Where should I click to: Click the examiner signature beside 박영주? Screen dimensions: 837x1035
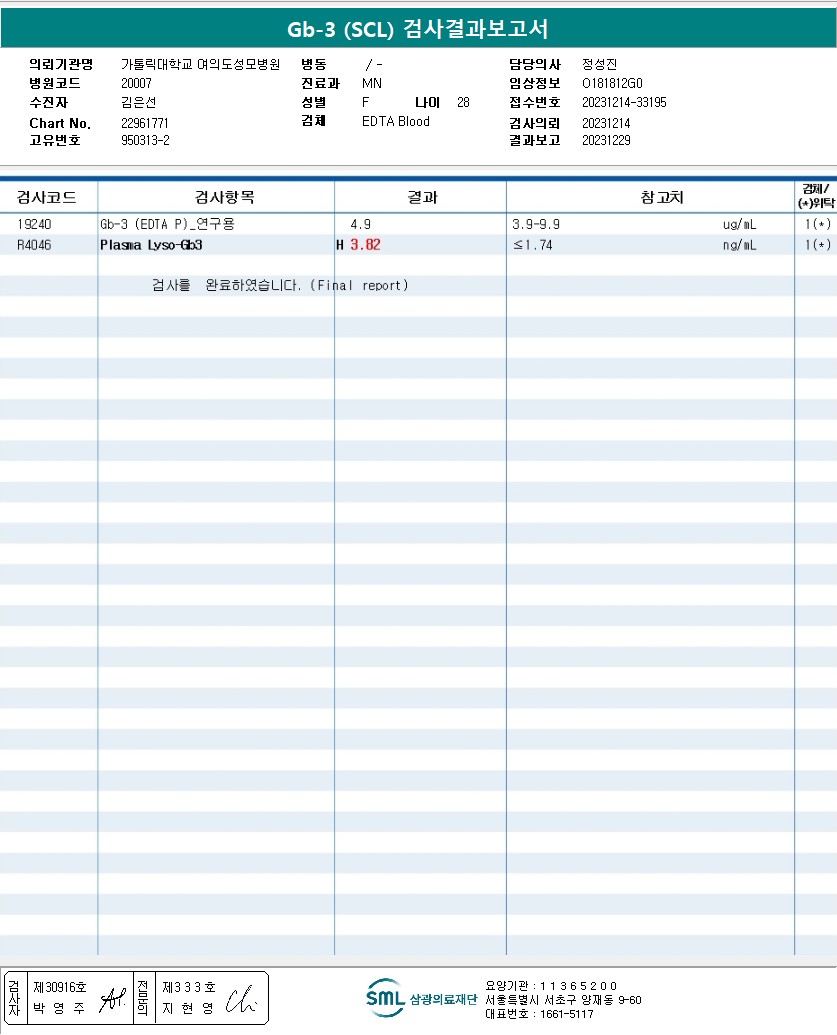pyautogui.click(x=113, y=999)
